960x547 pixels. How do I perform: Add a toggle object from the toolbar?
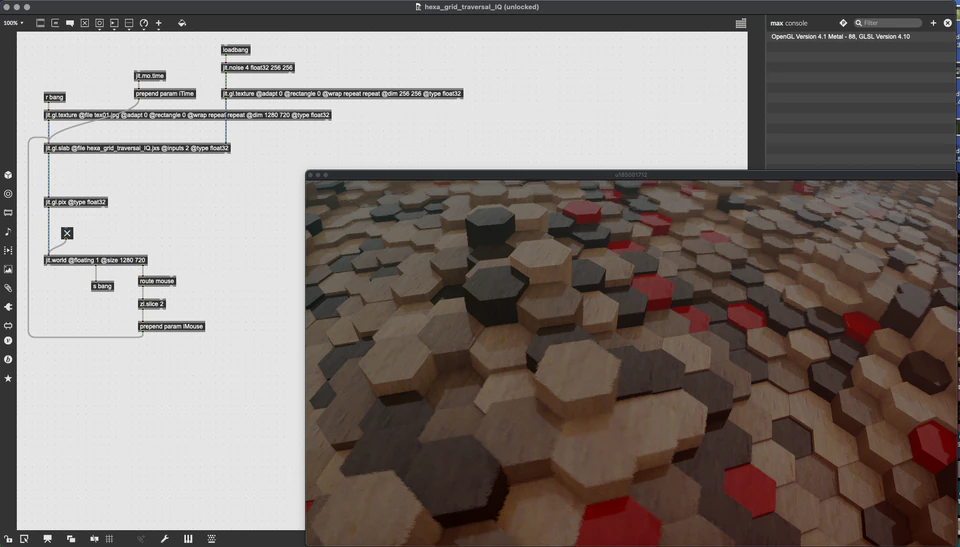pos(84,23)
